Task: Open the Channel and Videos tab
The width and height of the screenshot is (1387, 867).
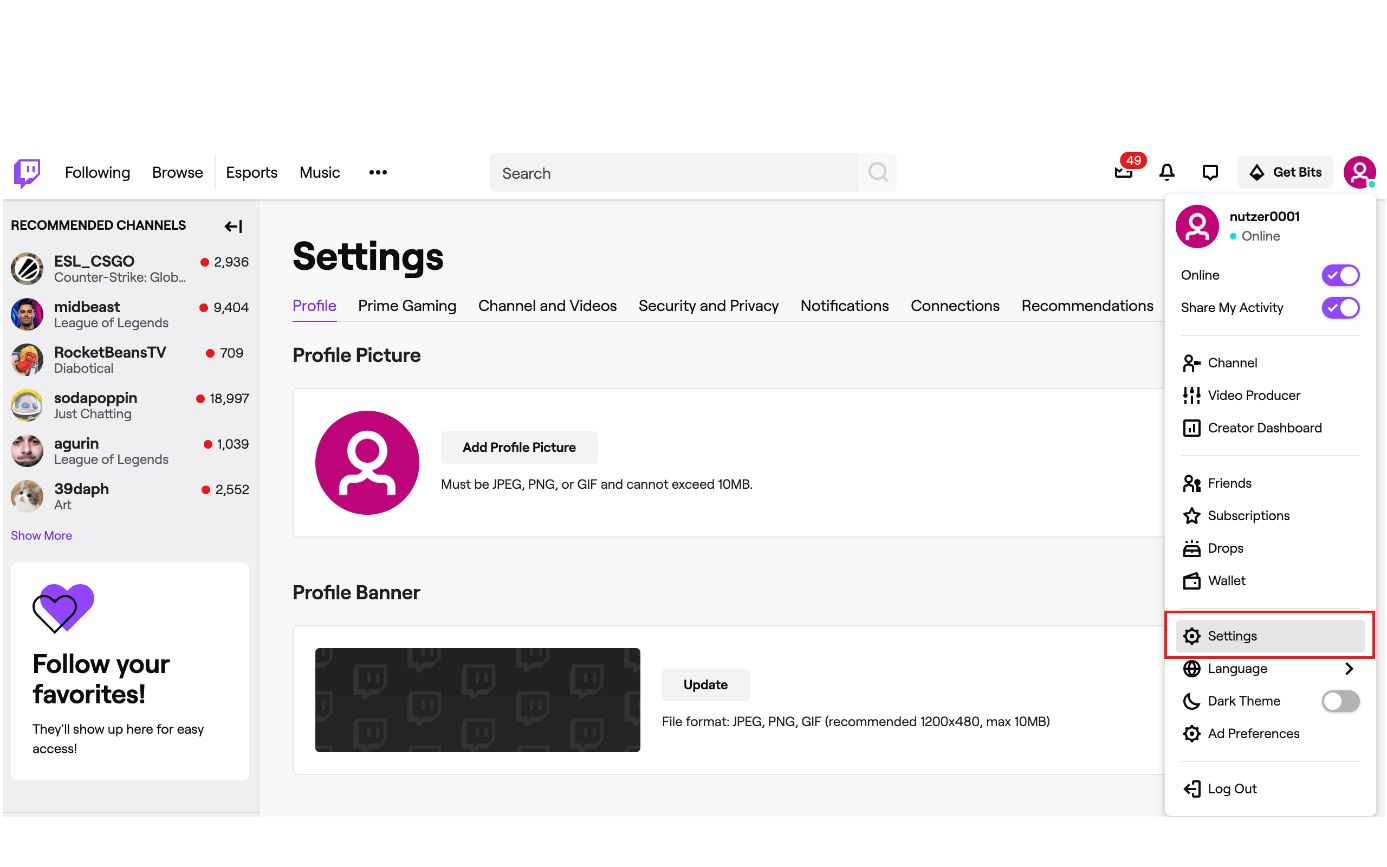Action: tap(548, 306)
